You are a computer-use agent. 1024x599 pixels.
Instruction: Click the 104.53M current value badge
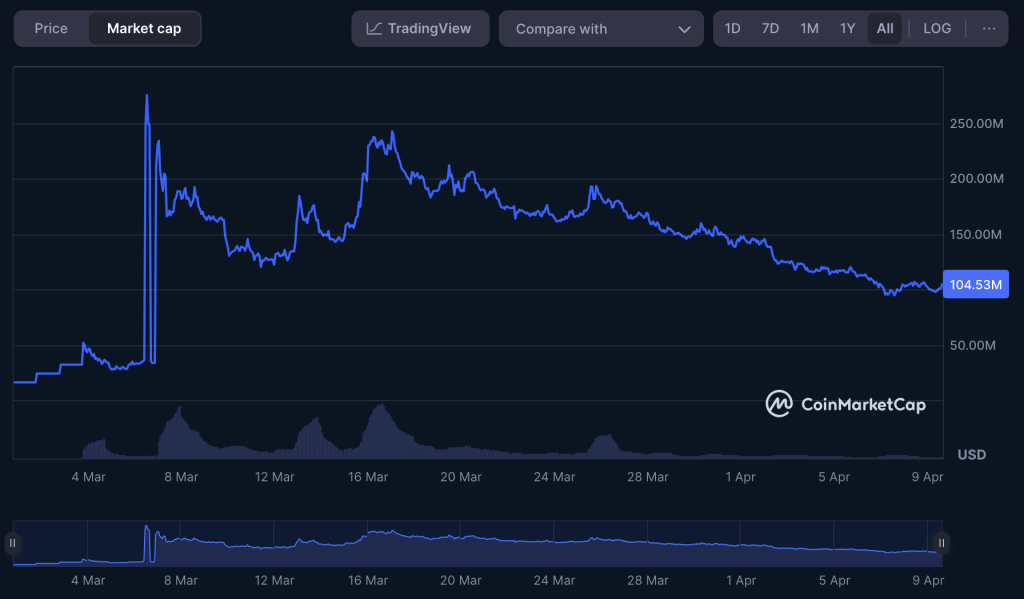pos(975,284)
